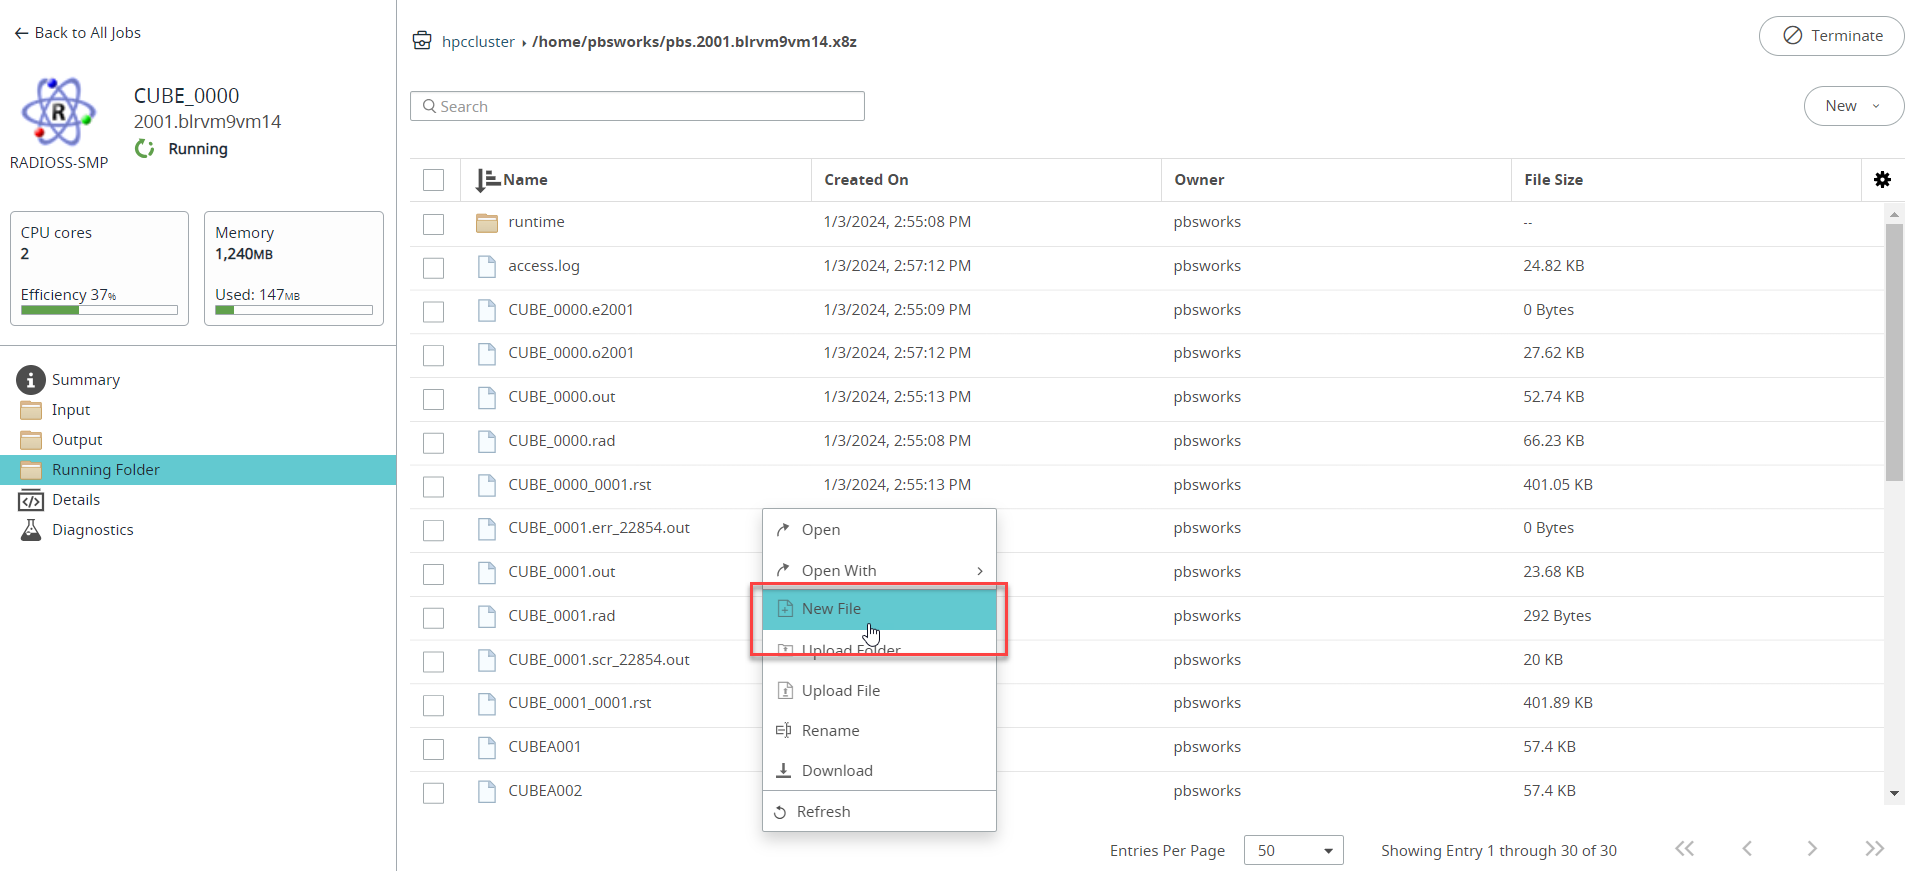Click the Input folder icon in sidebar
The image size is (1912, 871).
coord(31,410)
